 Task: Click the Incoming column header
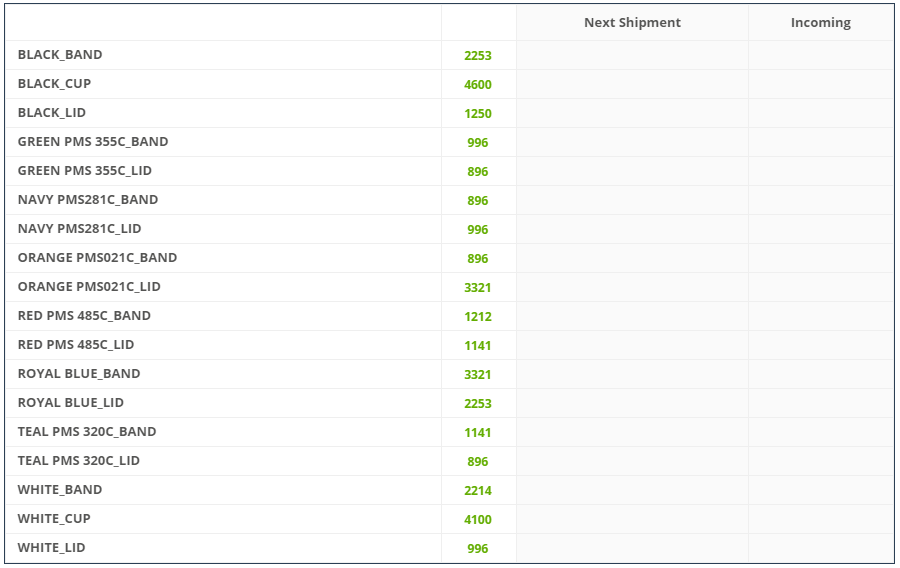coord(820,22)
